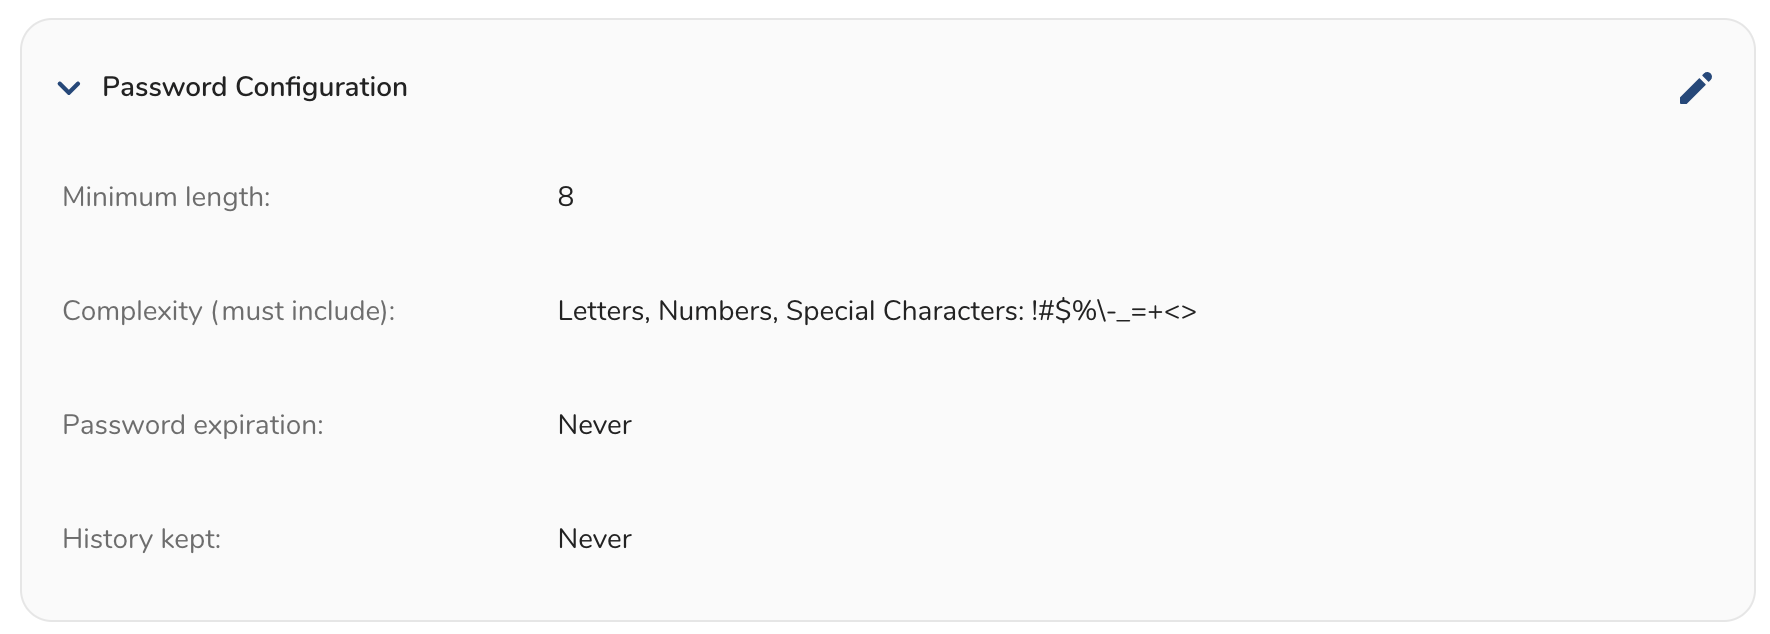
Task: Select the Password expiration label
Action: (x=193, y=425)
